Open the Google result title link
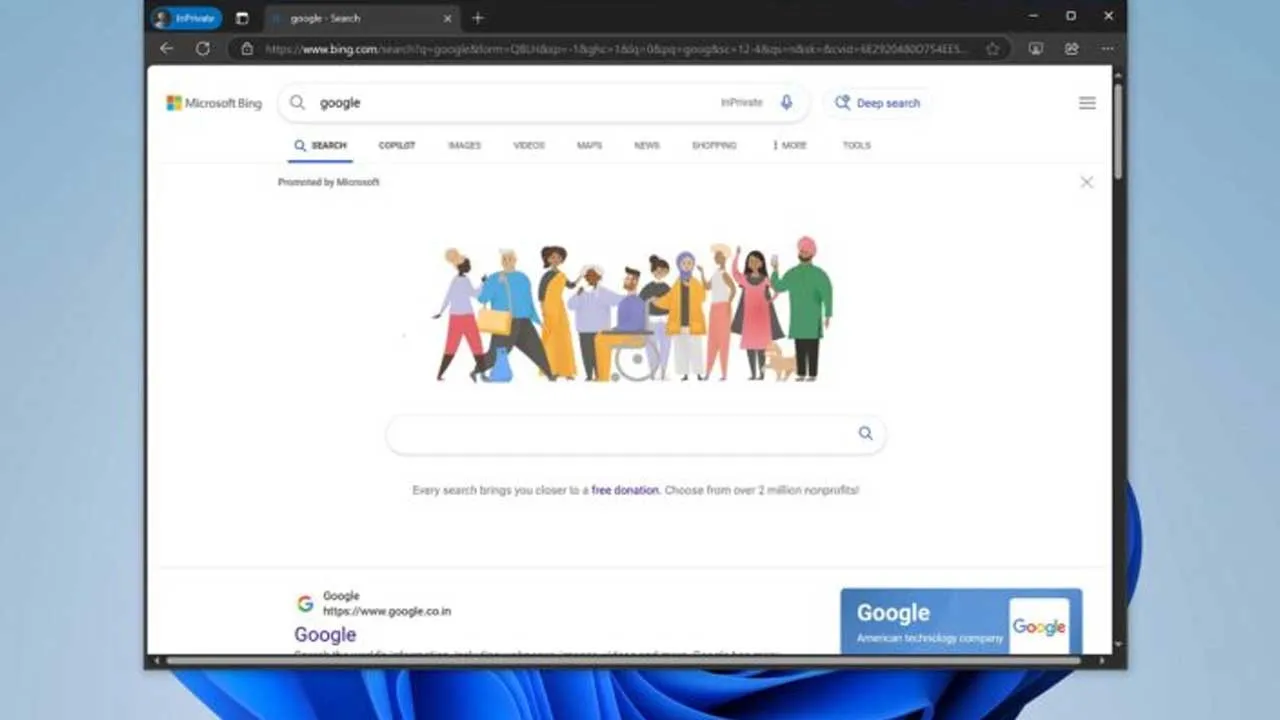 click(325, 634)
